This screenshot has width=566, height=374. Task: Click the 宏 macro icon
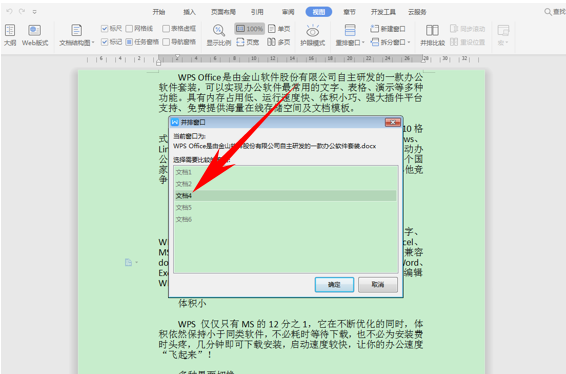pyautogui.click(x=503, y=30)
